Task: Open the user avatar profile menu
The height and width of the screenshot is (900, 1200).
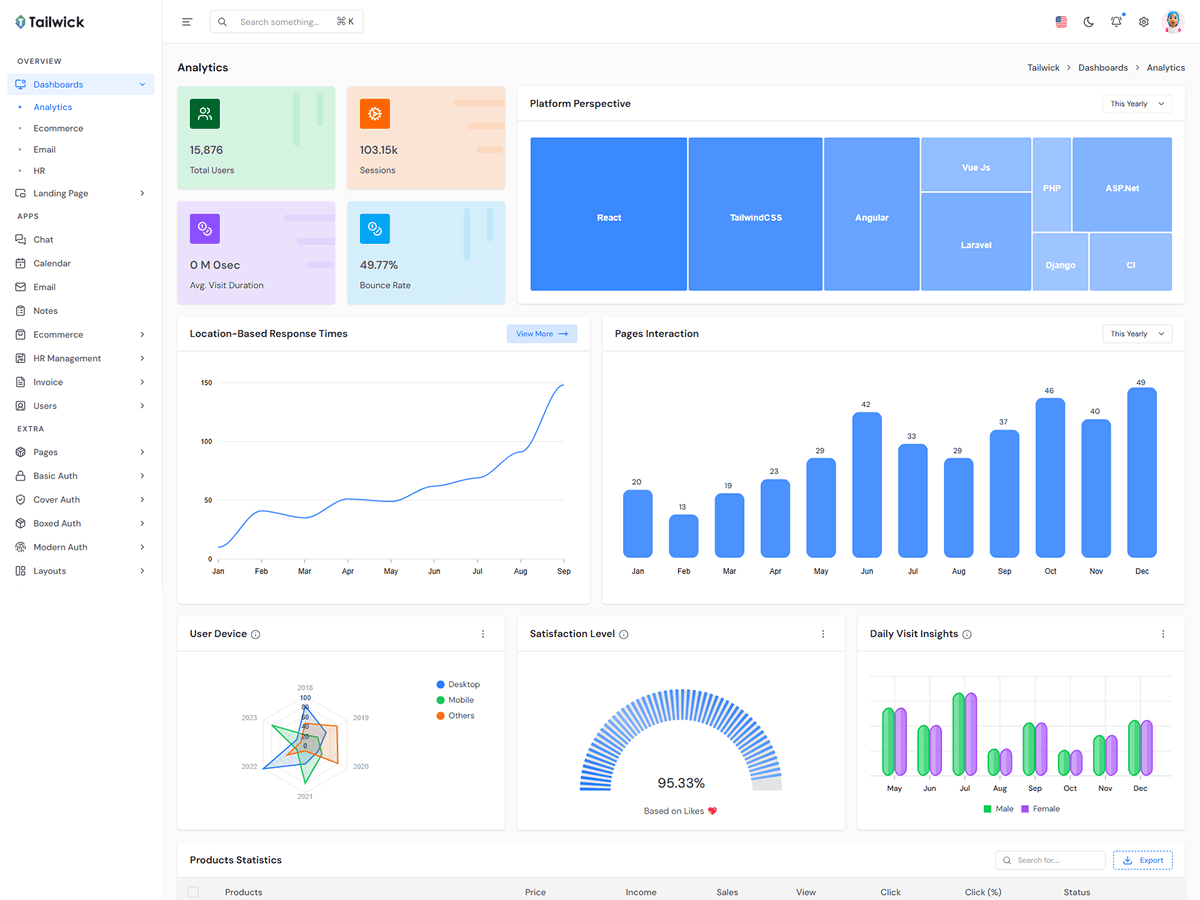Action: (x=1173, y=22)
